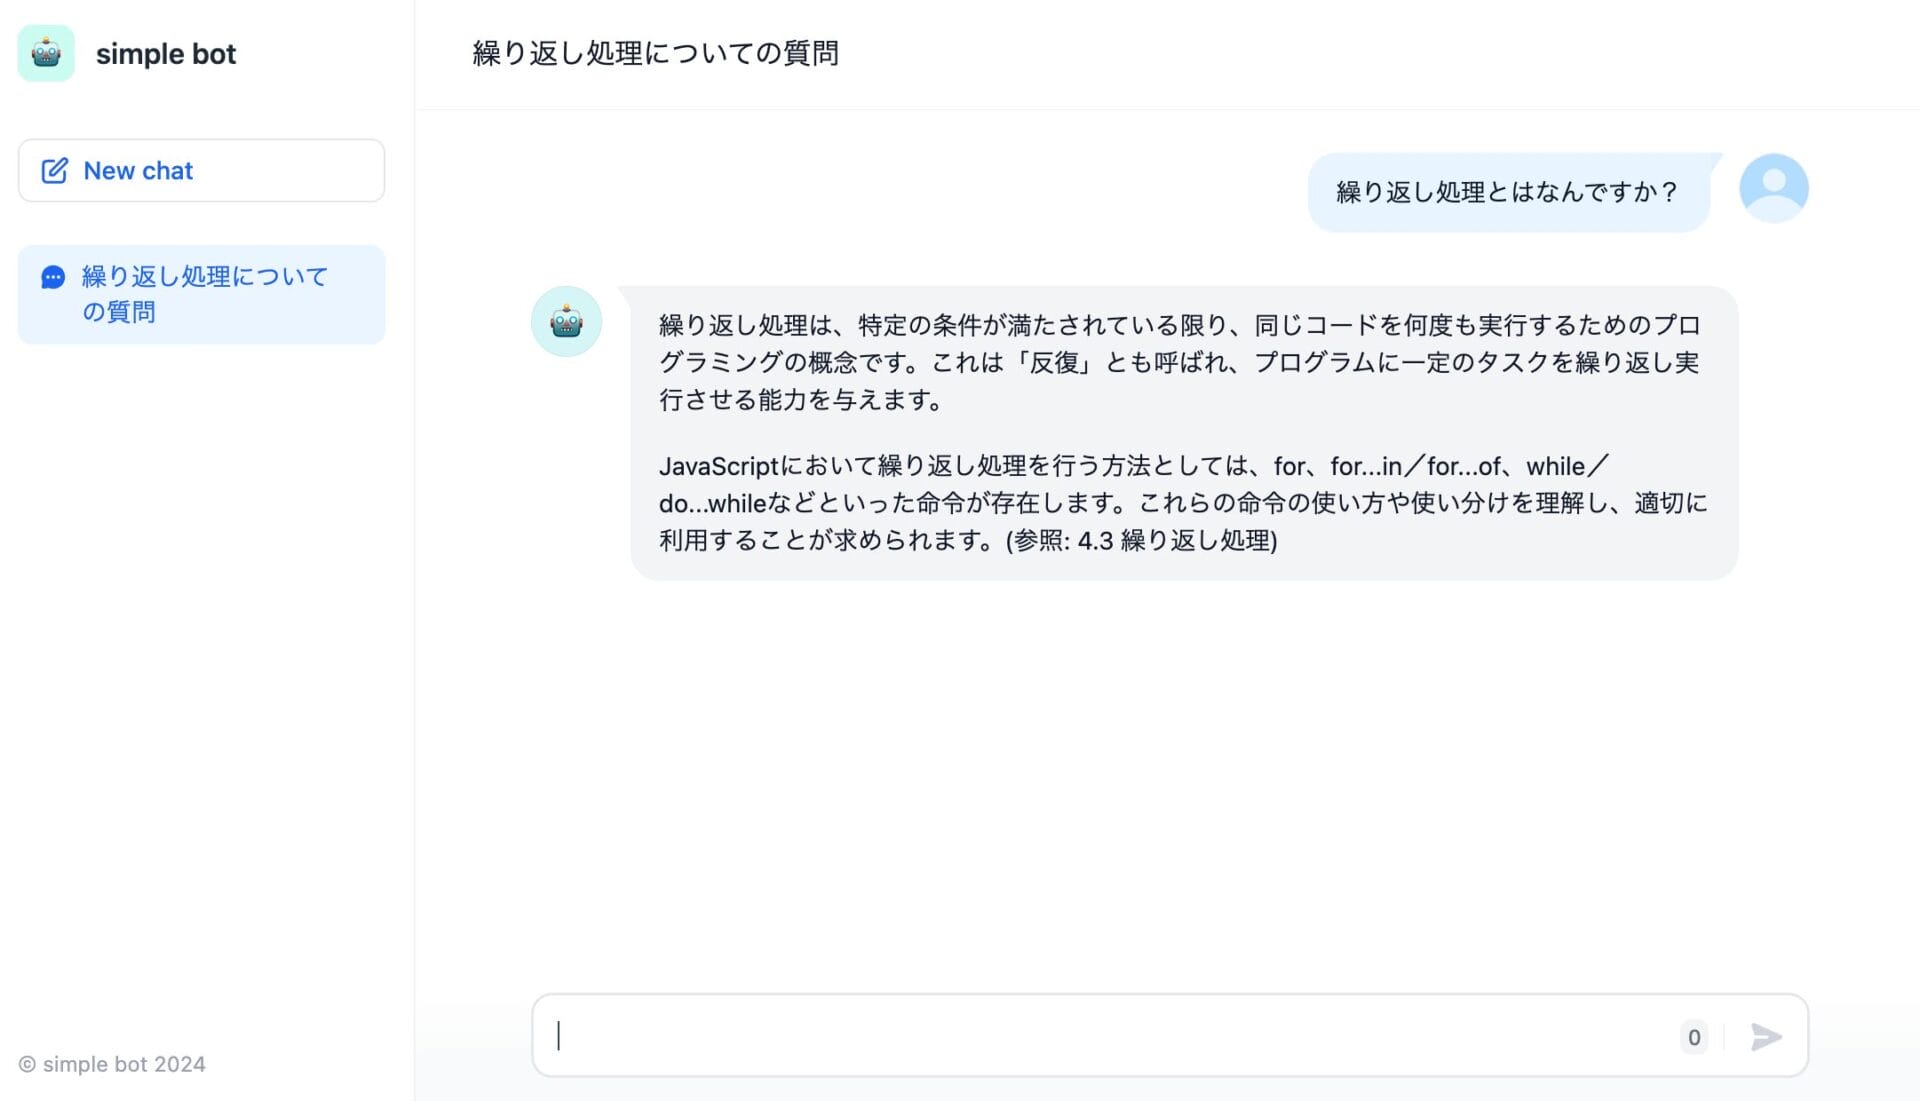Click the conversation title in the header
This screenshot has width=1920, height=1101.
pos(656,53)
